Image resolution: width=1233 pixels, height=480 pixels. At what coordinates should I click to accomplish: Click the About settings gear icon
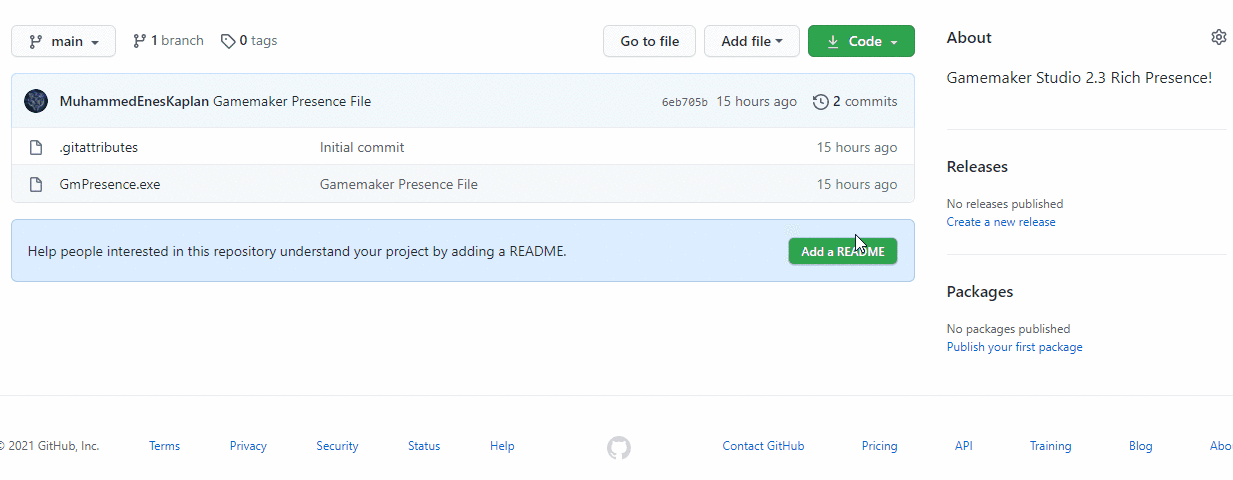[1218, 38]
